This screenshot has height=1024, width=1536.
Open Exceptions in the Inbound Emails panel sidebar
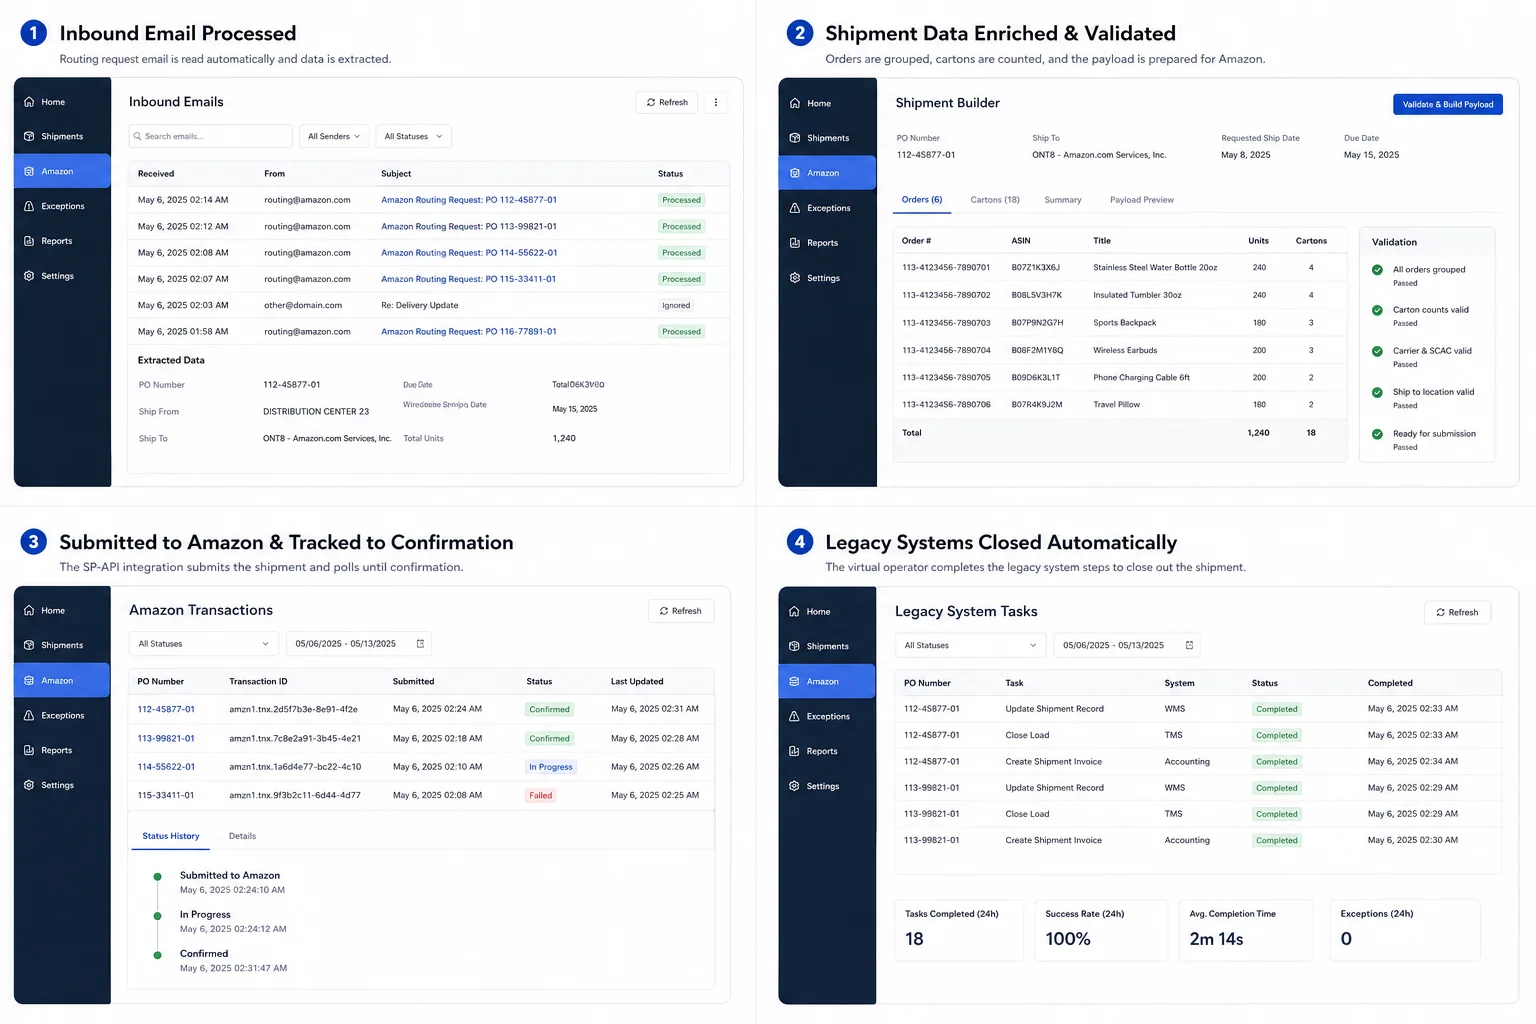[54, 206]
